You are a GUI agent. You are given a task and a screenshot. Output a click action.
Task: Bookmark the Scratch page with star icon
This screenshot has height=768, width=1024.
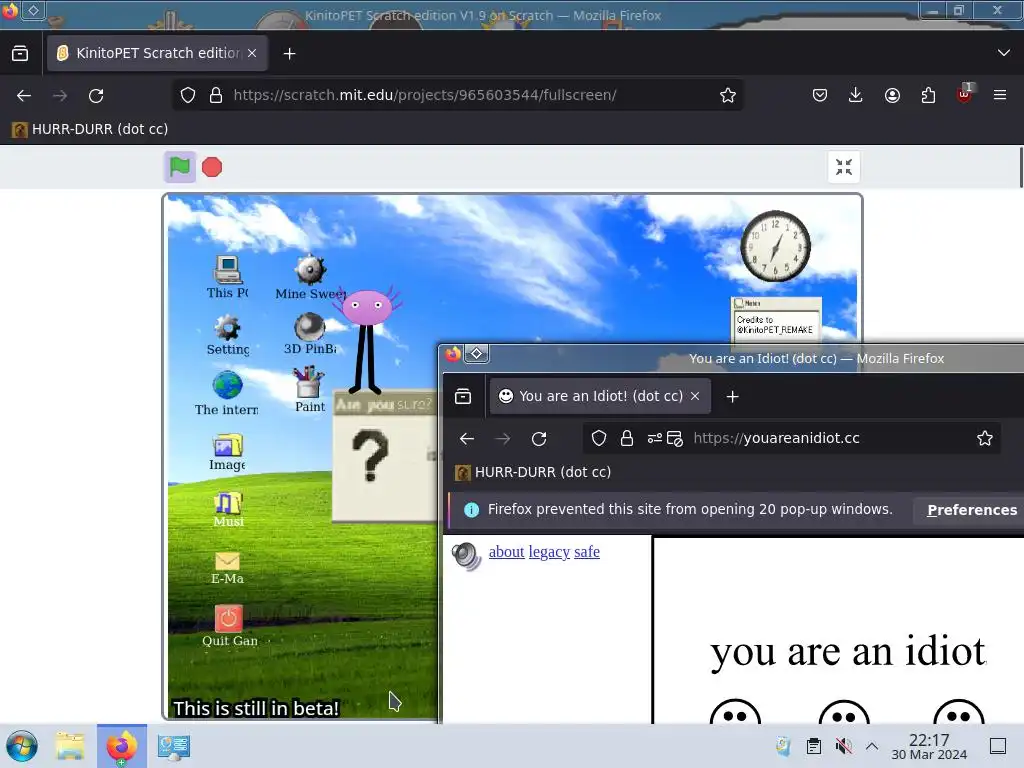pos(728,95)
